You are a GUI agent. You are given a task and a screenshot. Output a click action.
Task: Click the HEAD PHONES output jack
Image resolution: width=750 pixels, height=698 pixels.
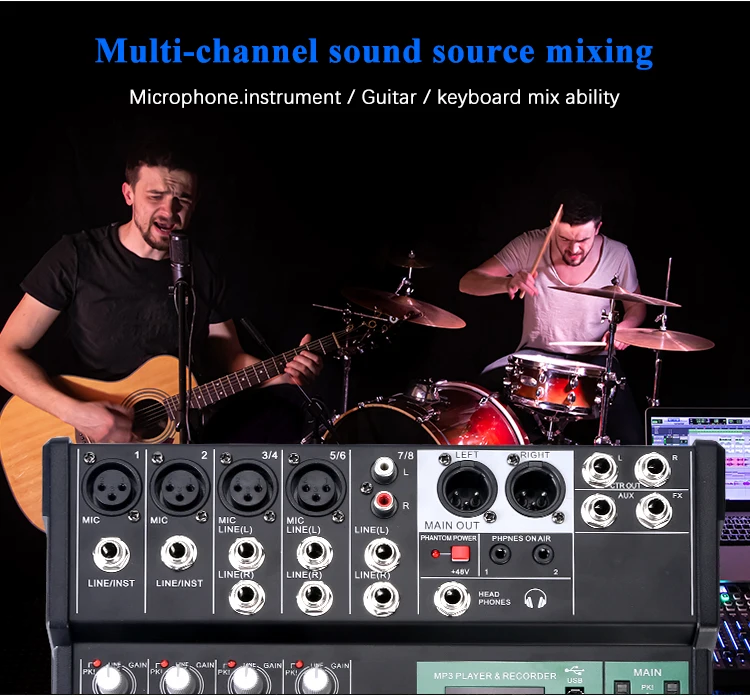[x=452, y=598]
